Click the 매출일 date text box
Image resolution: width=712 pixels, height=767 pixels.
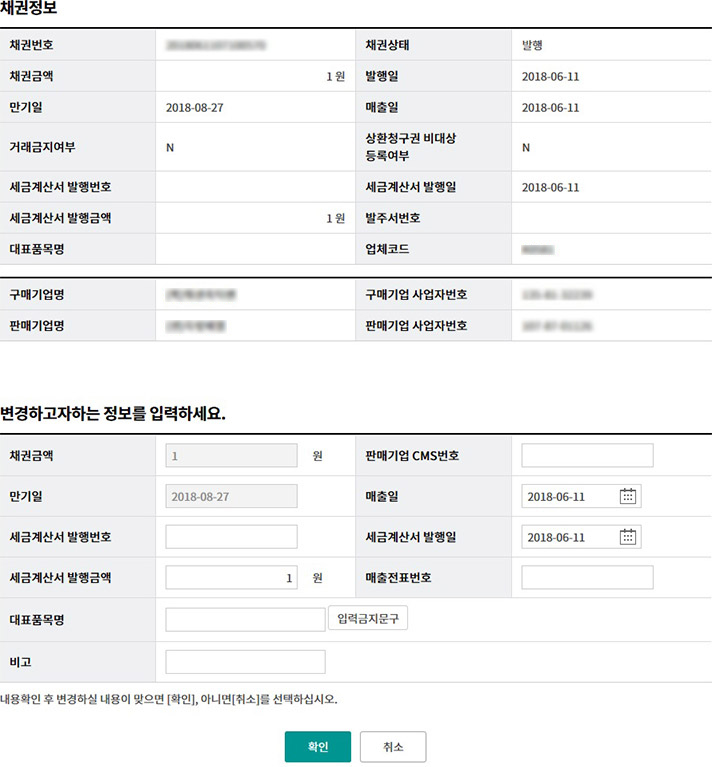point(566,496)
